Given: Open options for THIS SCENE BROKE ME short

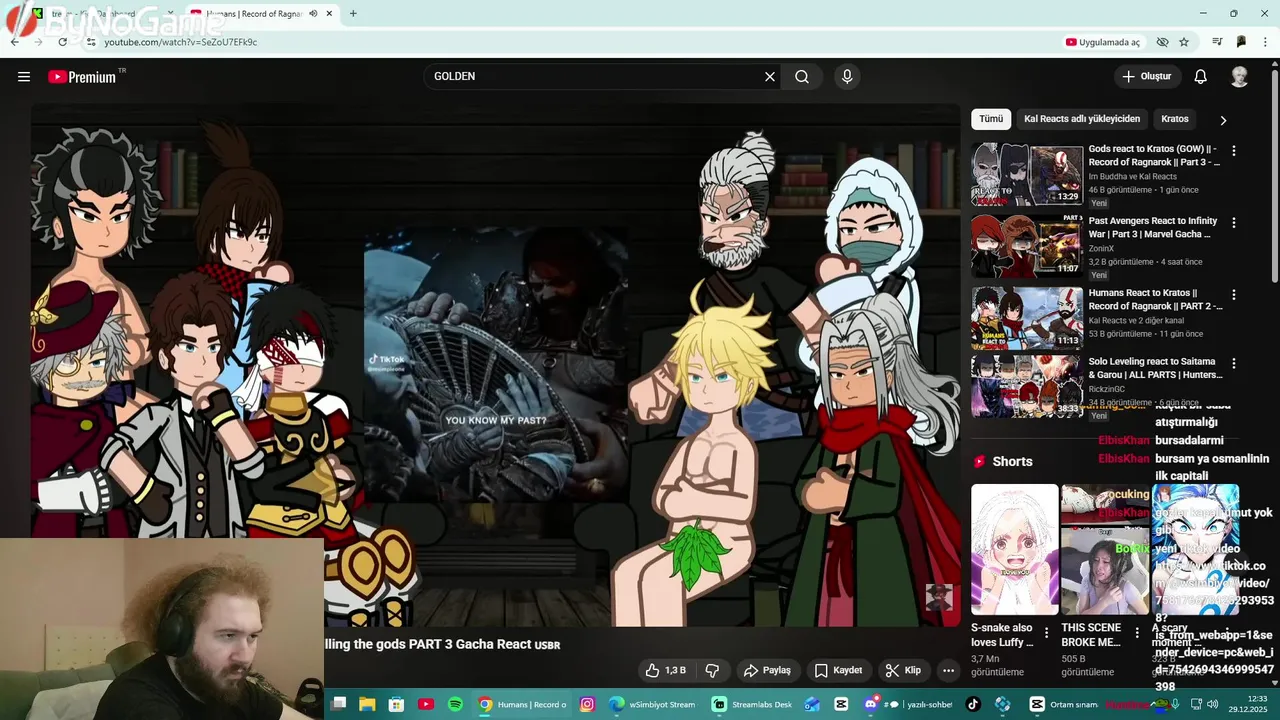Looking at the screenshot, I should pyautogui.click(x=1137, y=633).
